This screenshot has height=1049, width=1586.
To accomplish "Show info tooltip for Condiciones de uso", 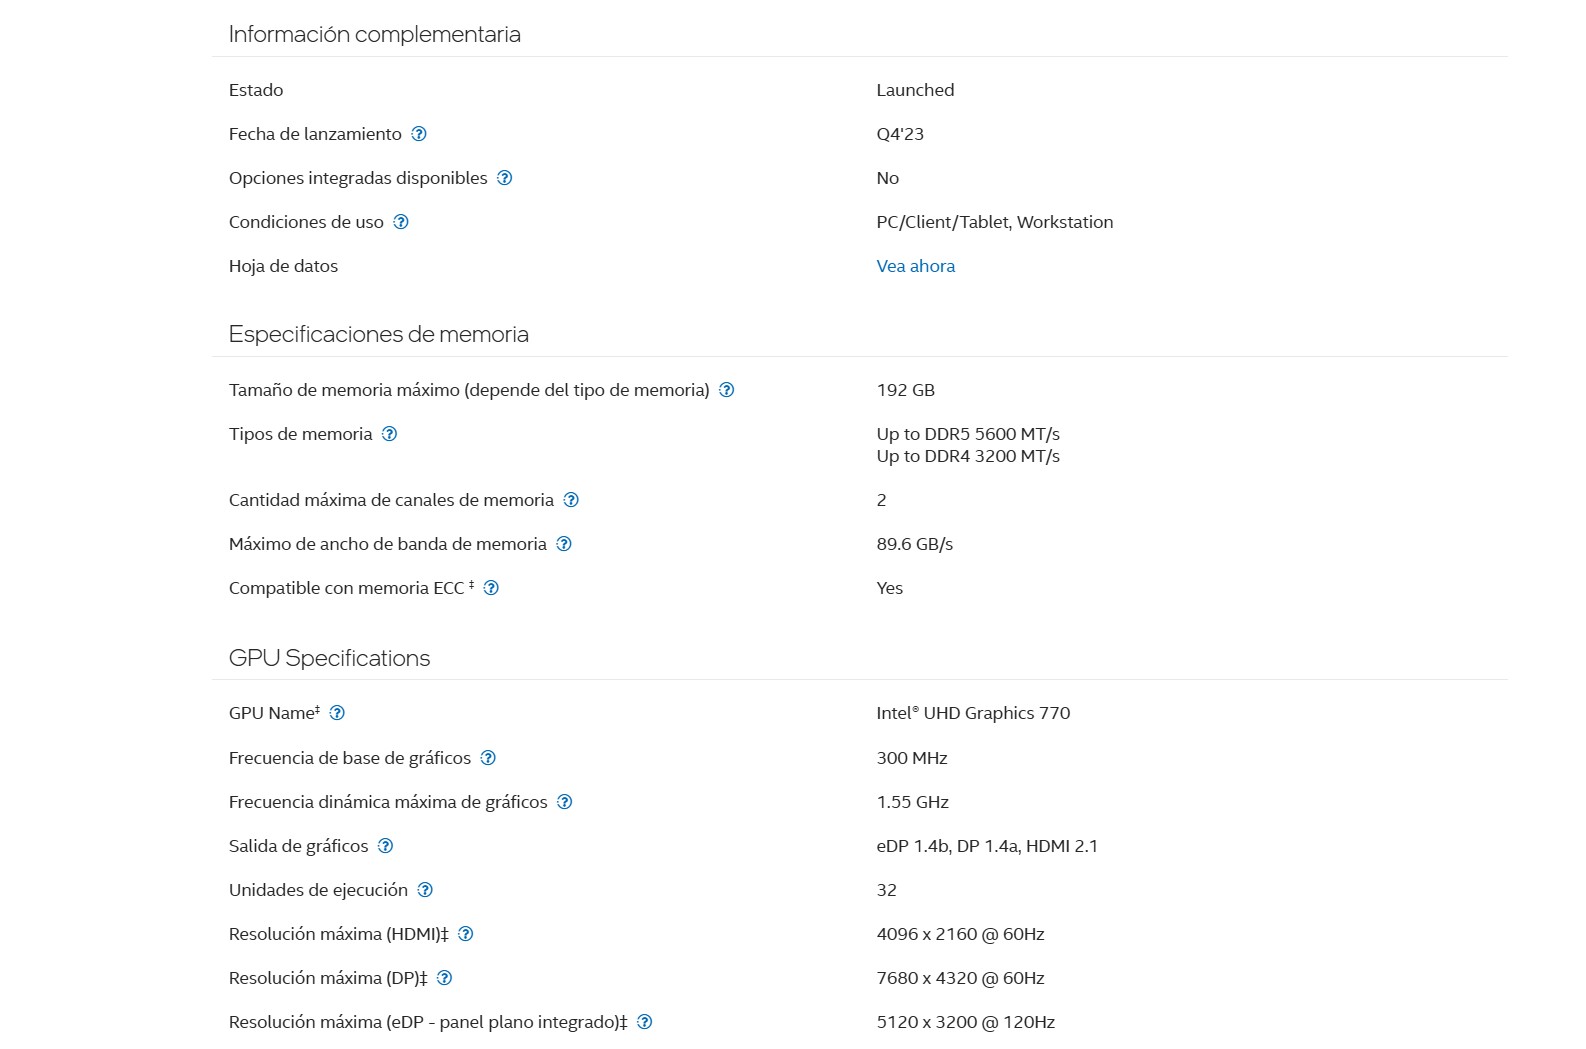I will pyautogui.click(x=401, y=222).
